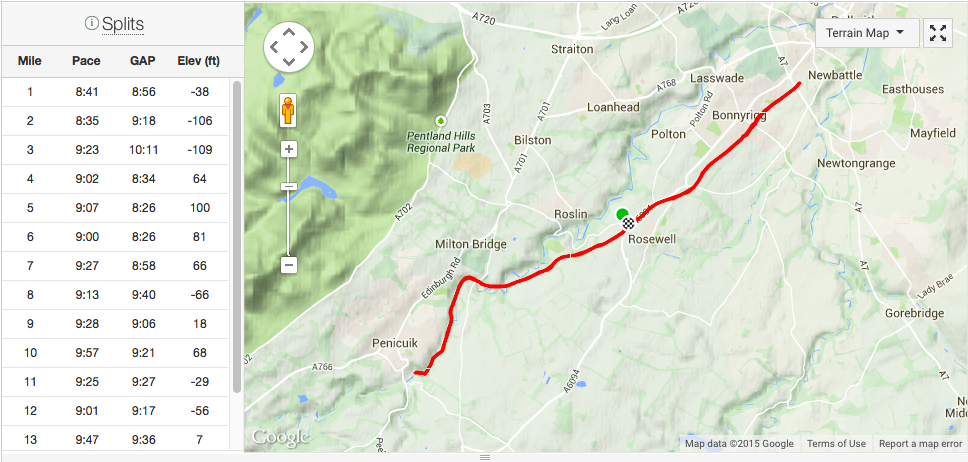Pan the map right using the arrow control

pyautogui.click(x=304, y=47)
